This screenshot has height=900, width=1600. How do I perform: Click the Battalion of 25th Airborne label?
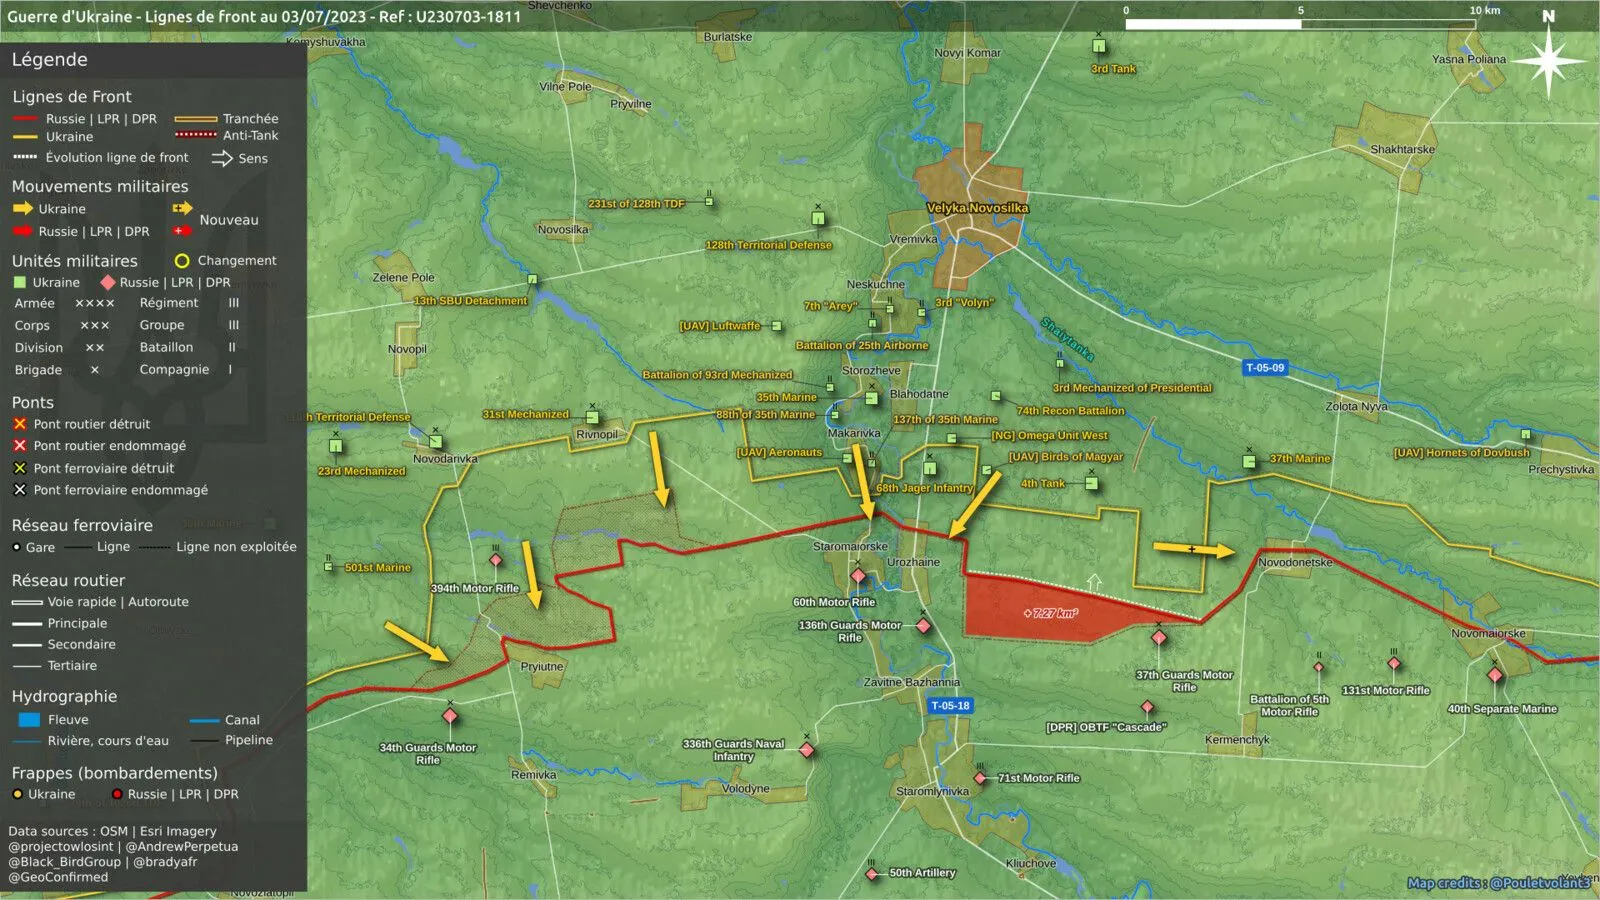[x=862, y=346]
